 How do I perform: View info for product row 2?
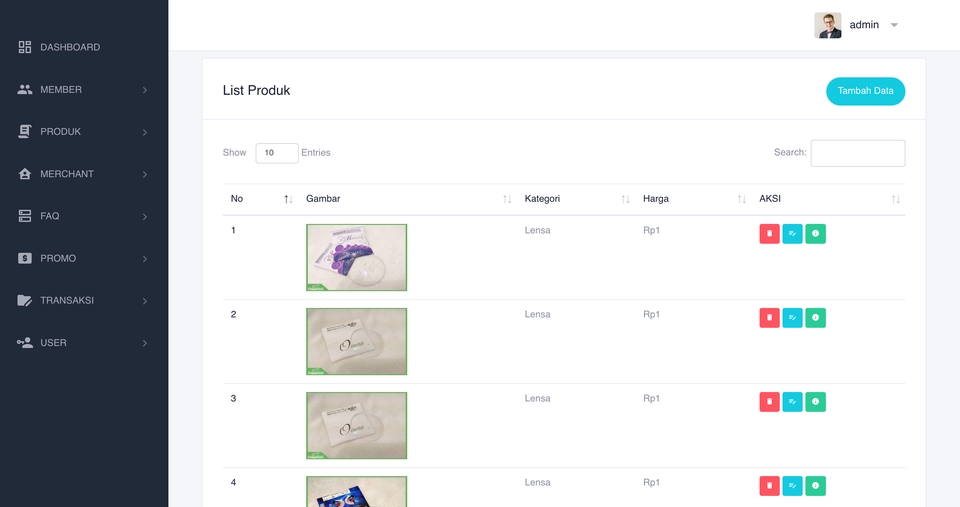(x=816, y=317)
